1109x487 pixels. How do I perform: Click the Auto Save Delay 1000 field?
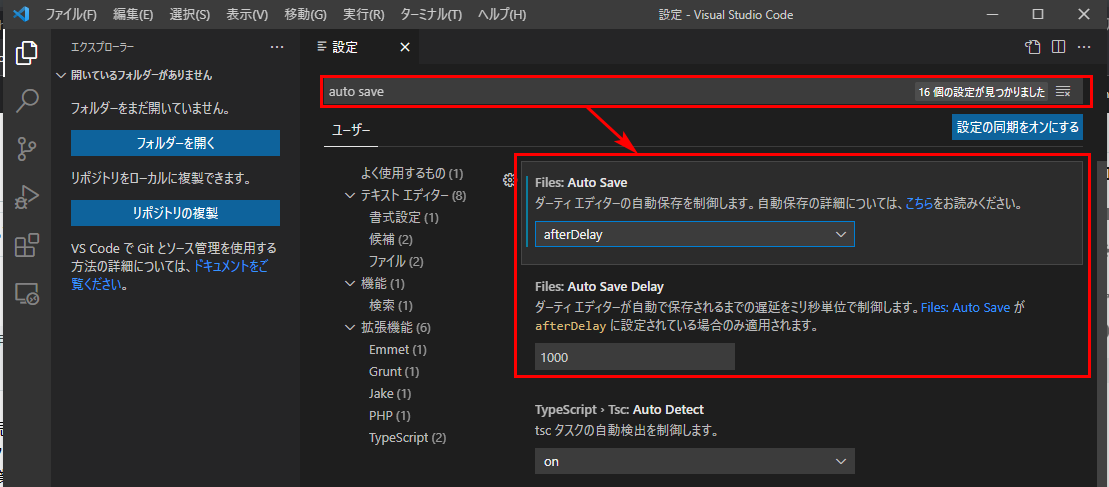[x=635, y=357]
